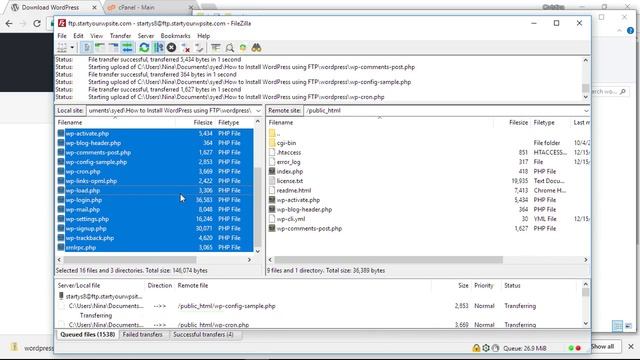Expand the Local site path dropdown
640x360 pixels.
pos(258,111)
